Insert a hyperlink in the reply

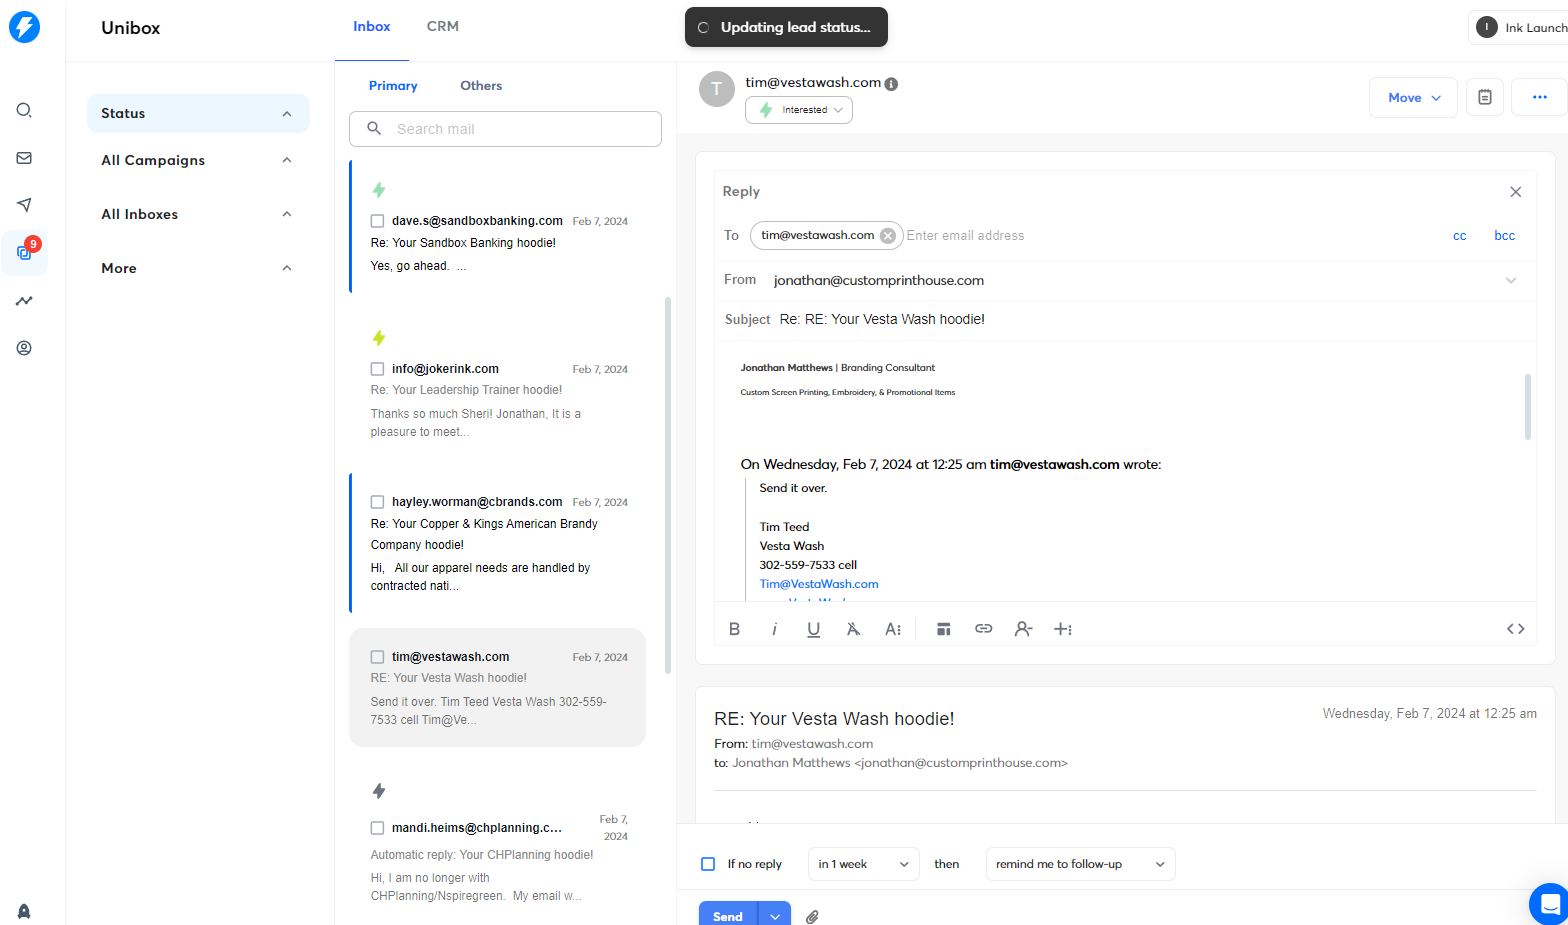click(983, 629)
